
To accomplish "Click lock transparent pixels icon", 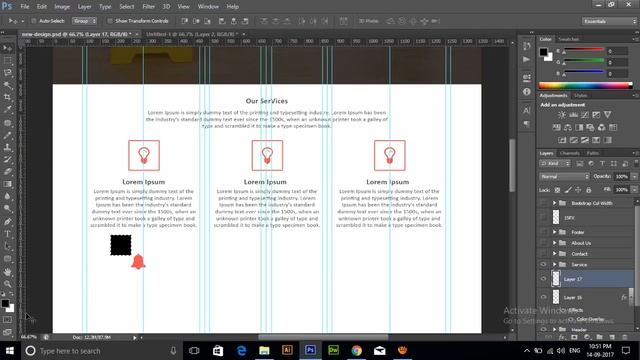I will pos(557,190).
